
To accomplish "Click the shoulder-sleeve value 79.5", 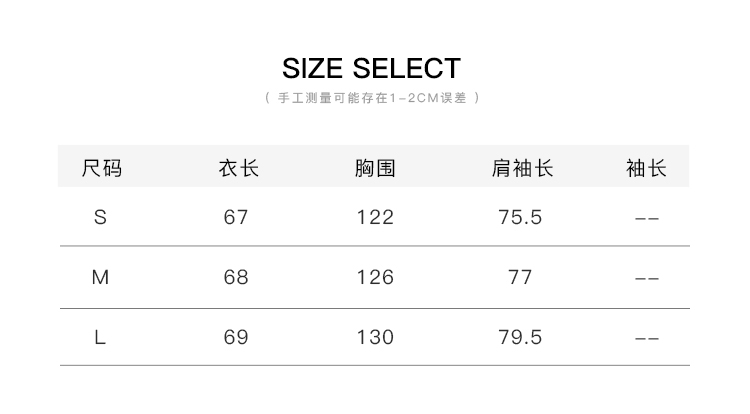I will [520, 338].
